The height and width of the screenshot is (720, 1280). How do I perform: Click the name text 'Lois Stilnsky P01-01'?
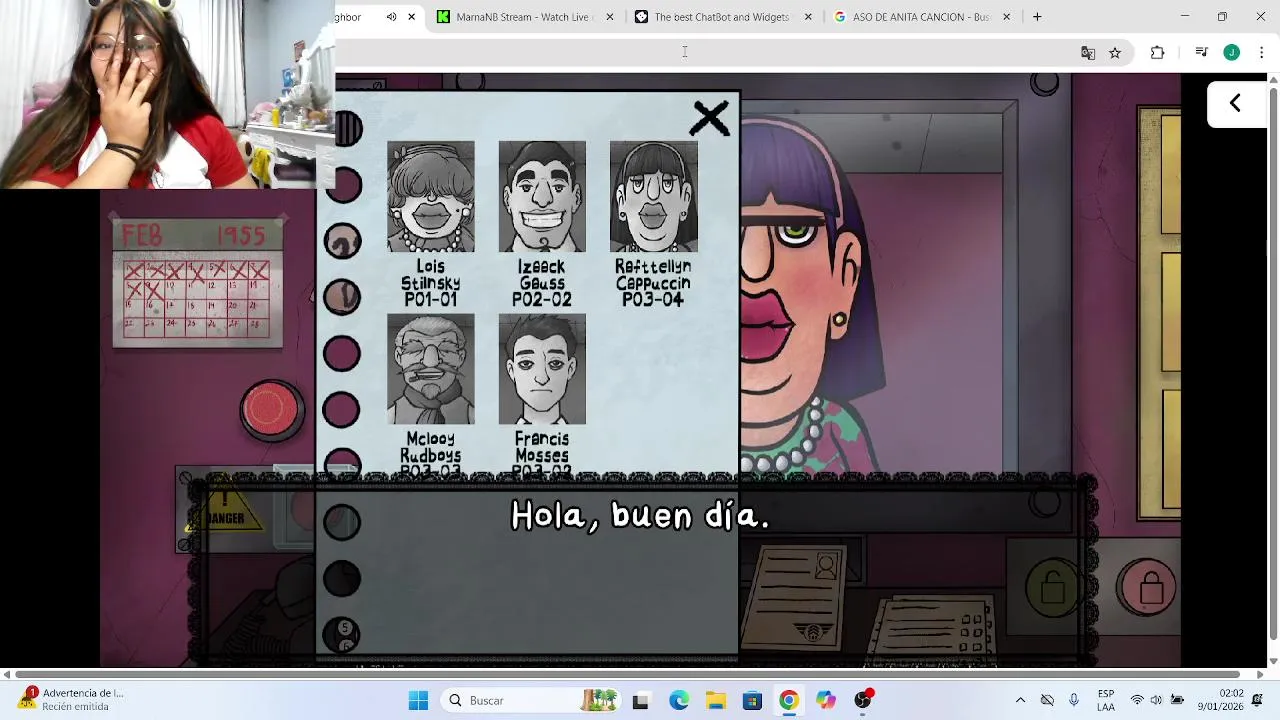(431, 283)
